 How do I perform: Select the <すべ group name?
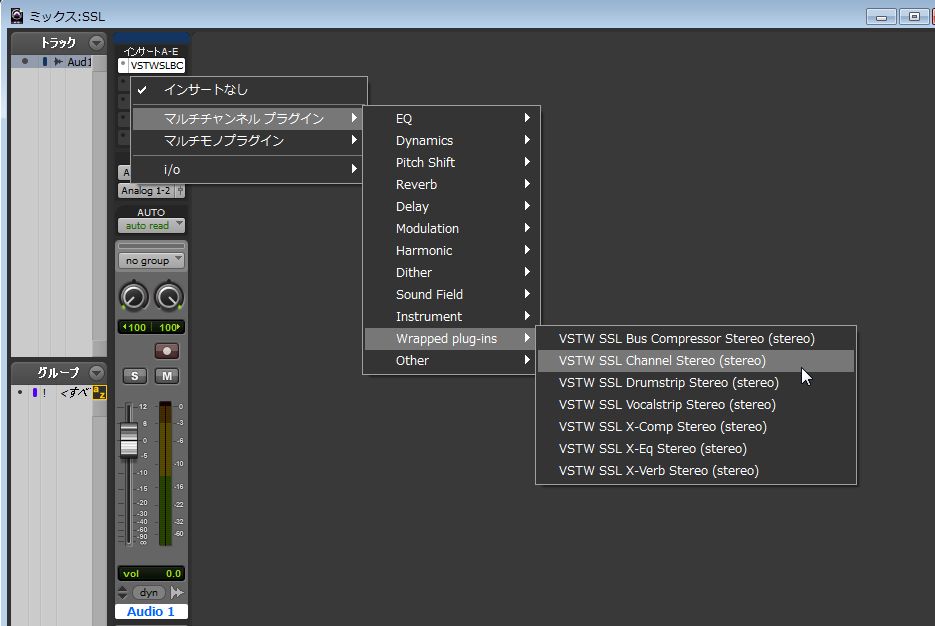75,392
